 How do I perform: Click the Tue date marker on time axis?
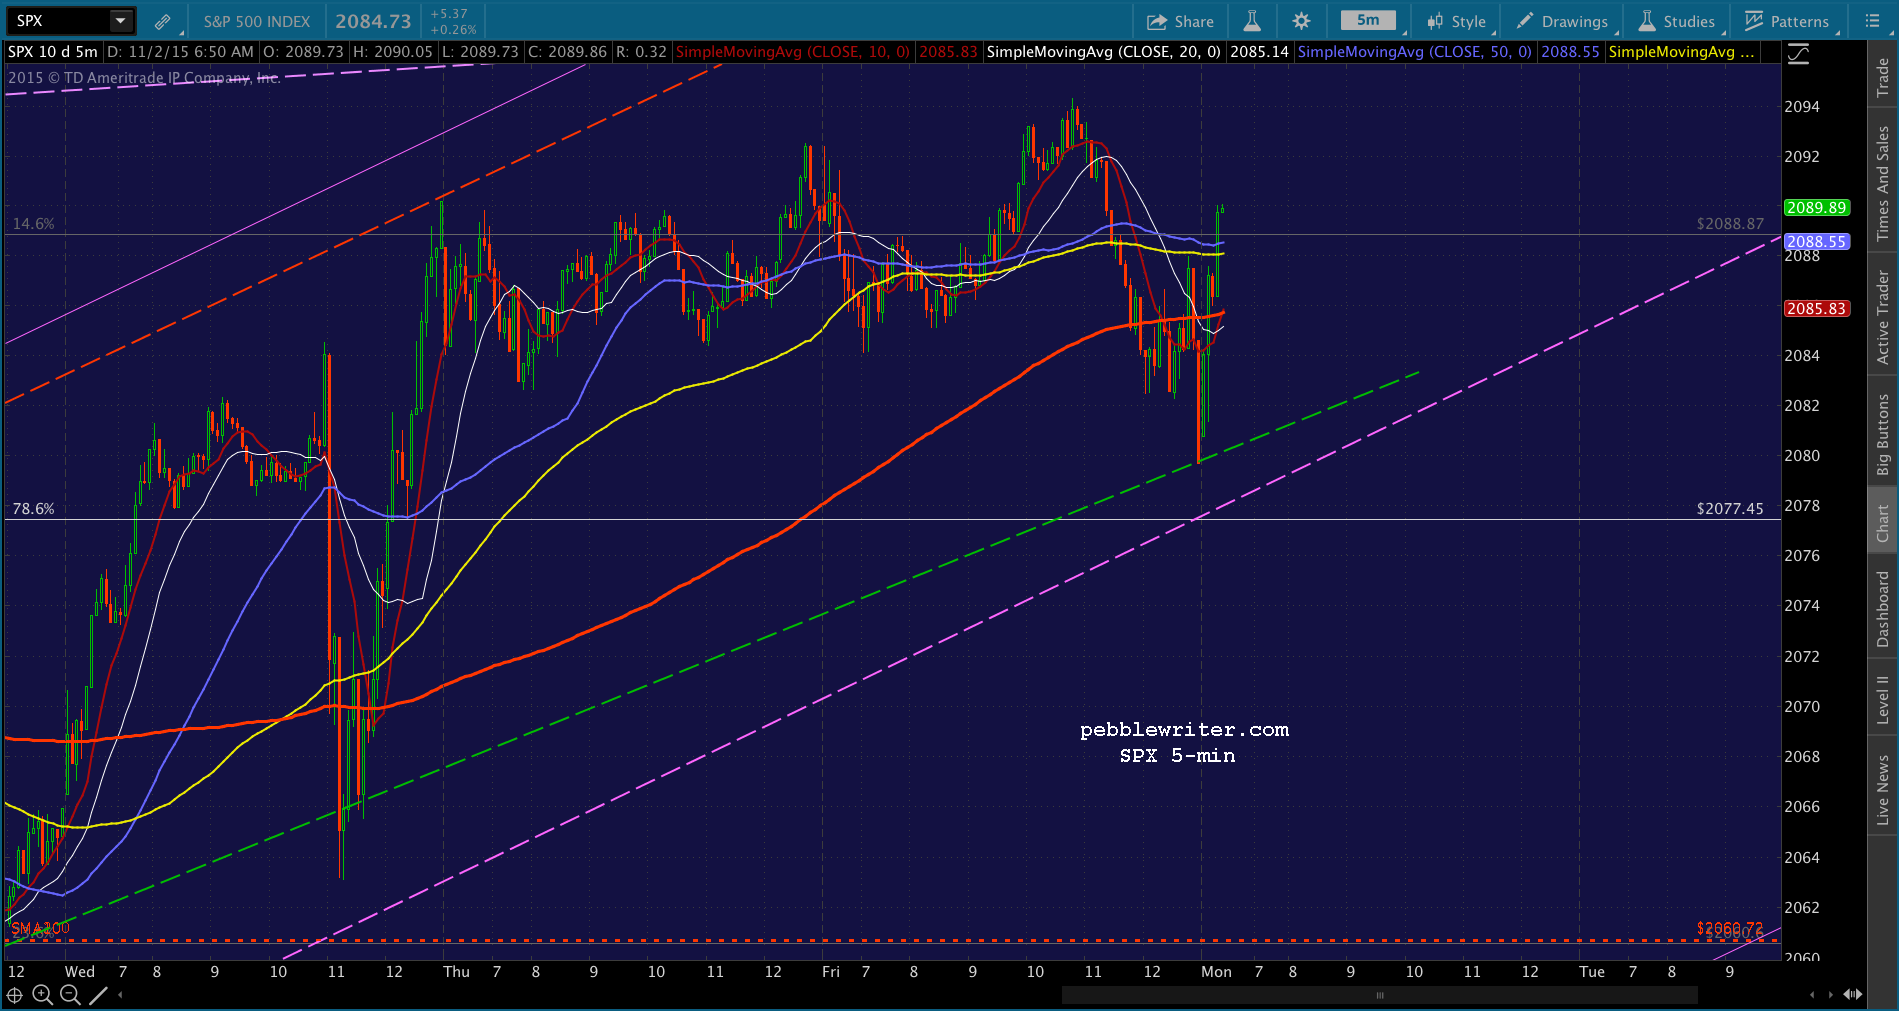[1592, 972]
